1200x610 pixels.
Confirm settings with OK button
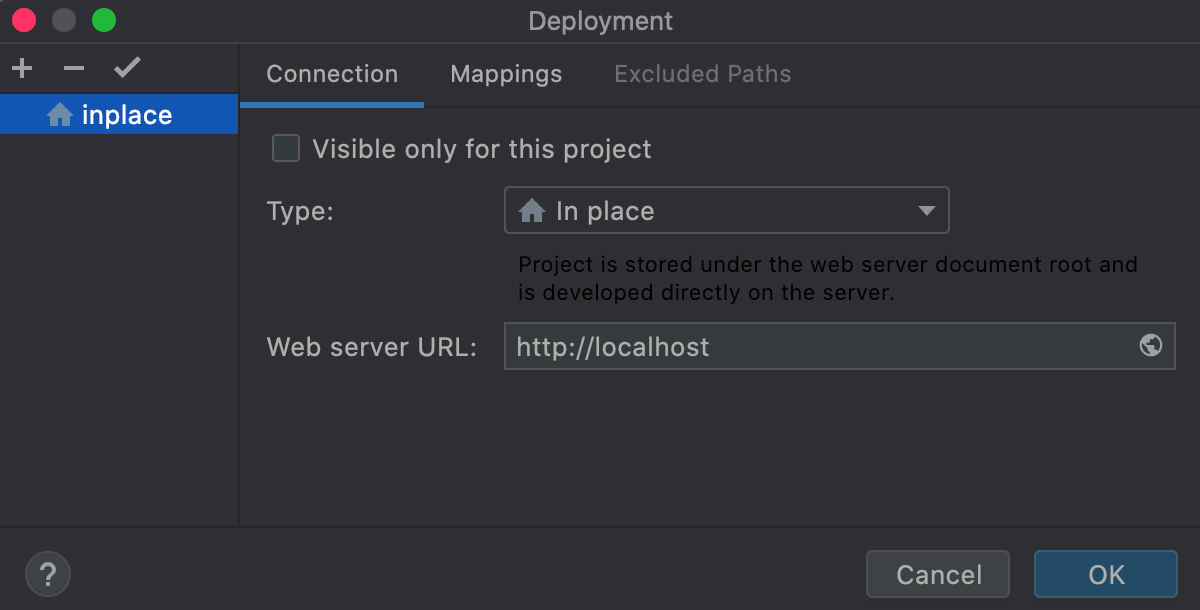[1105, 574]
